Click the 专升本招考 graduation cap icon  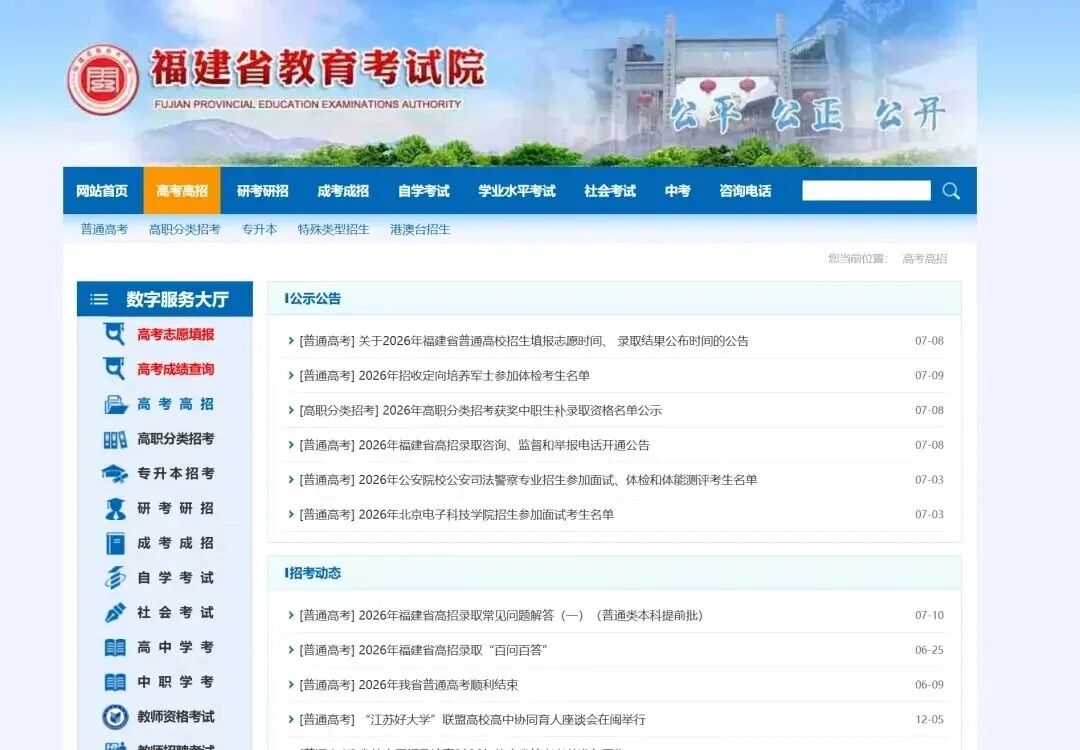(x=114, y=474)
